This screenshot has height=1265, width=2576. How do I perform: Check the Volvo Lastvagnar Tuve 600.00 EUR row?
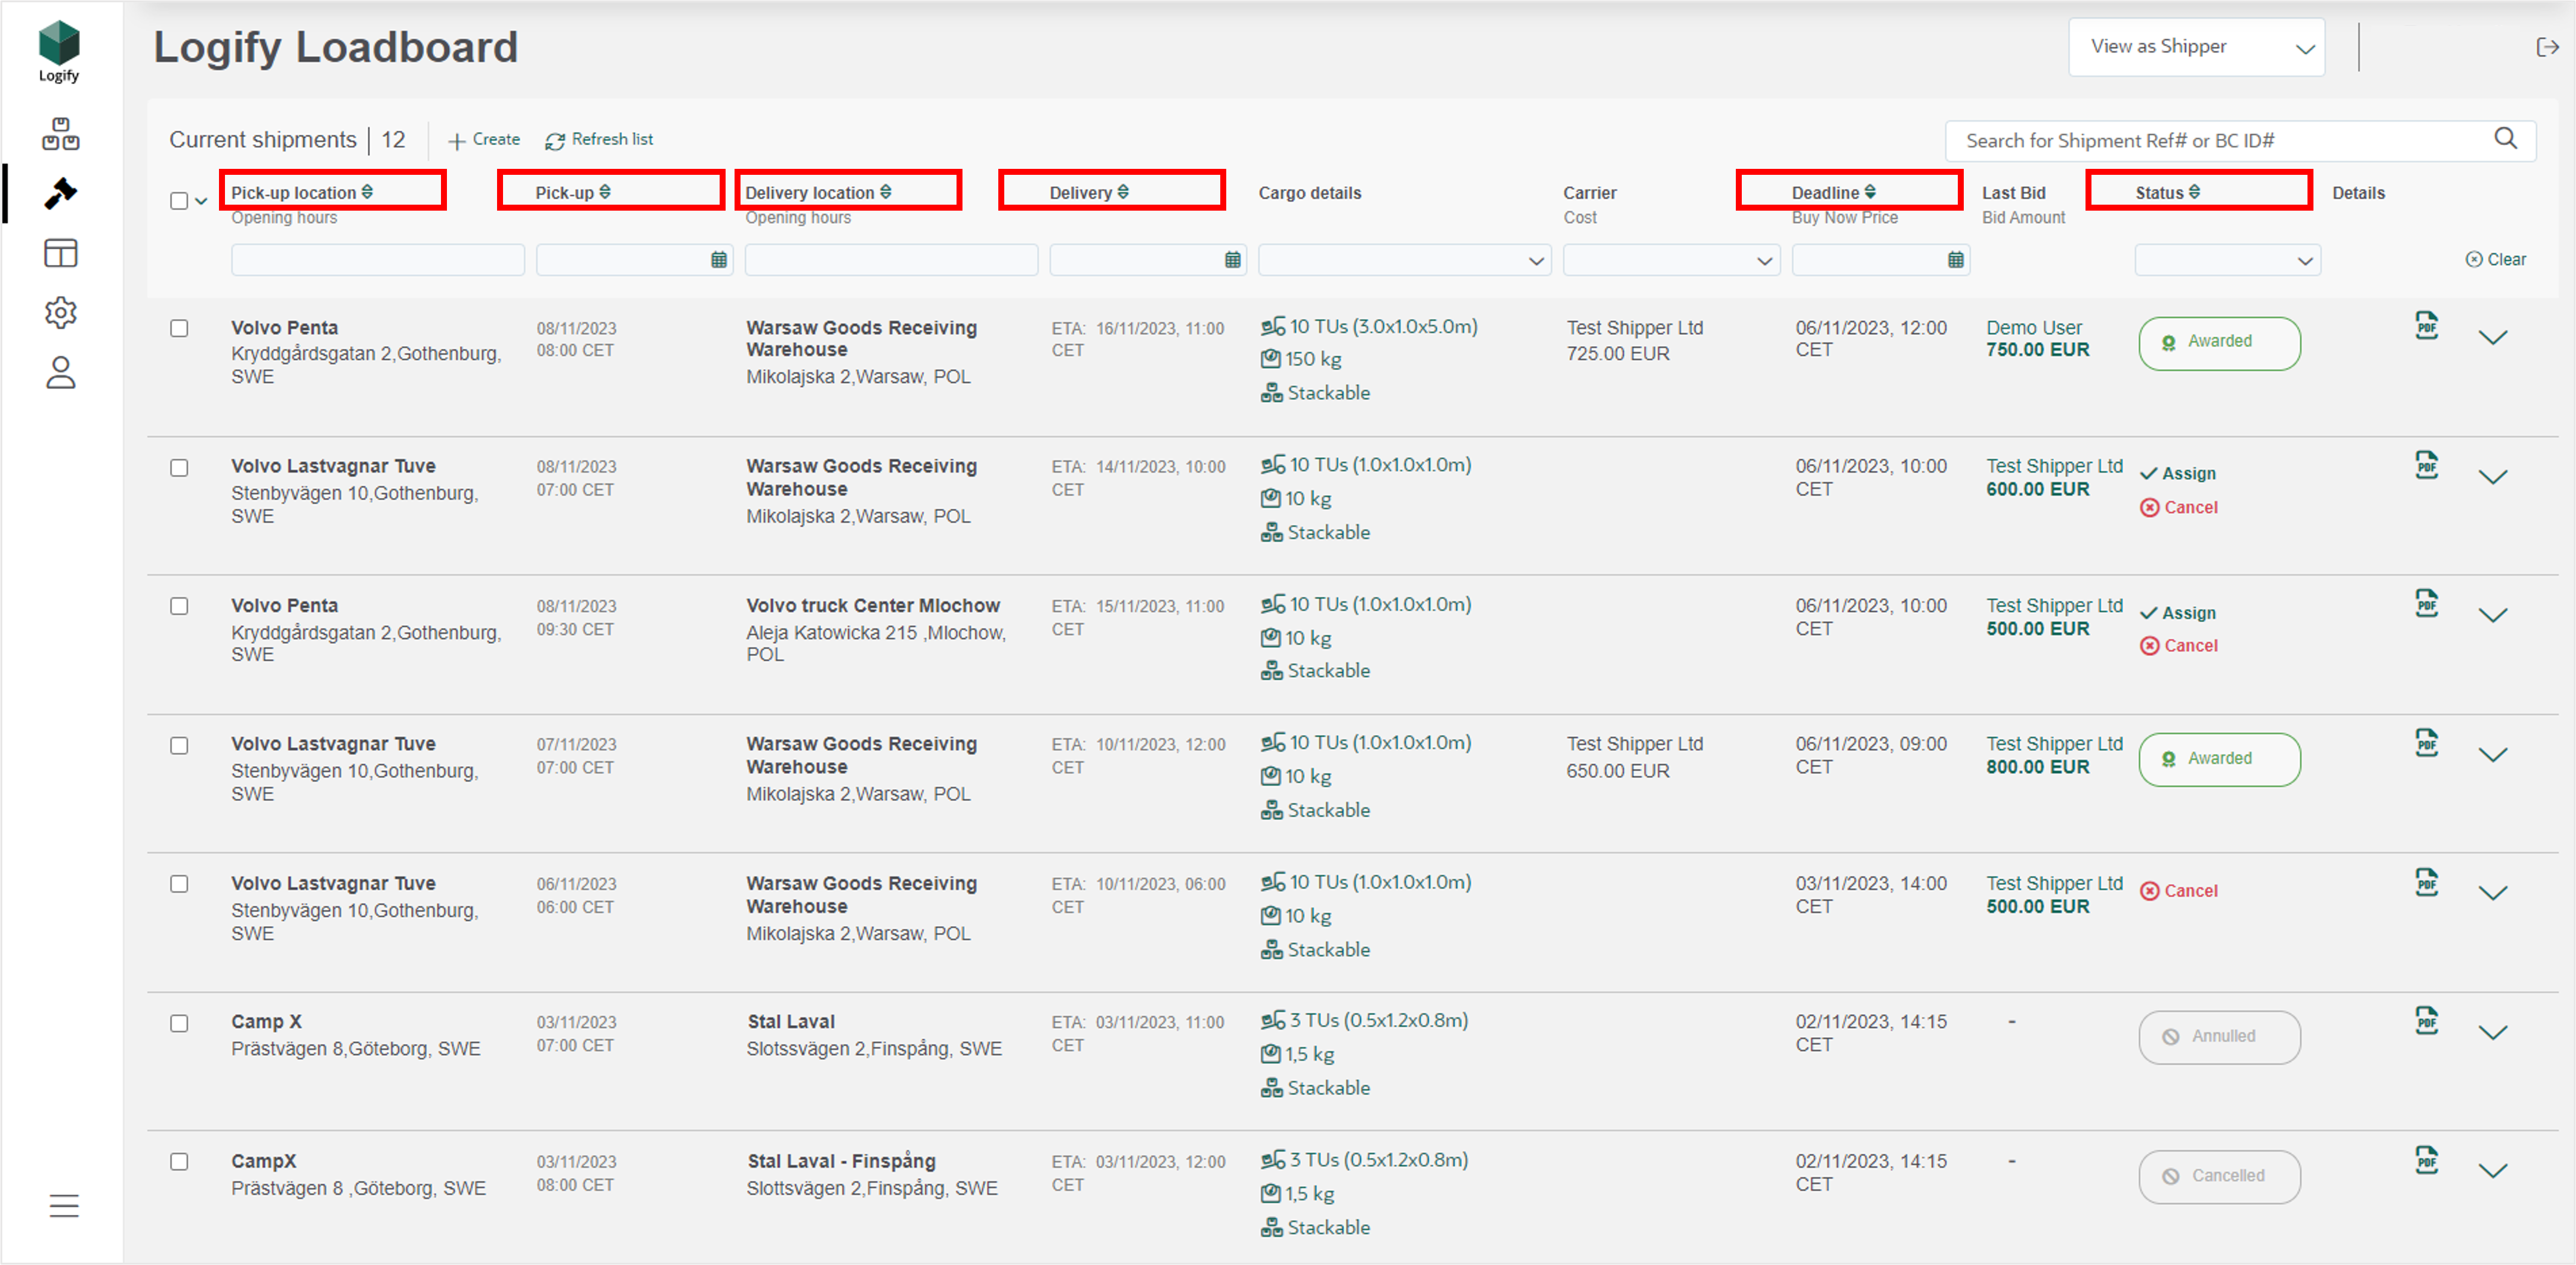[x=179, y=467]
